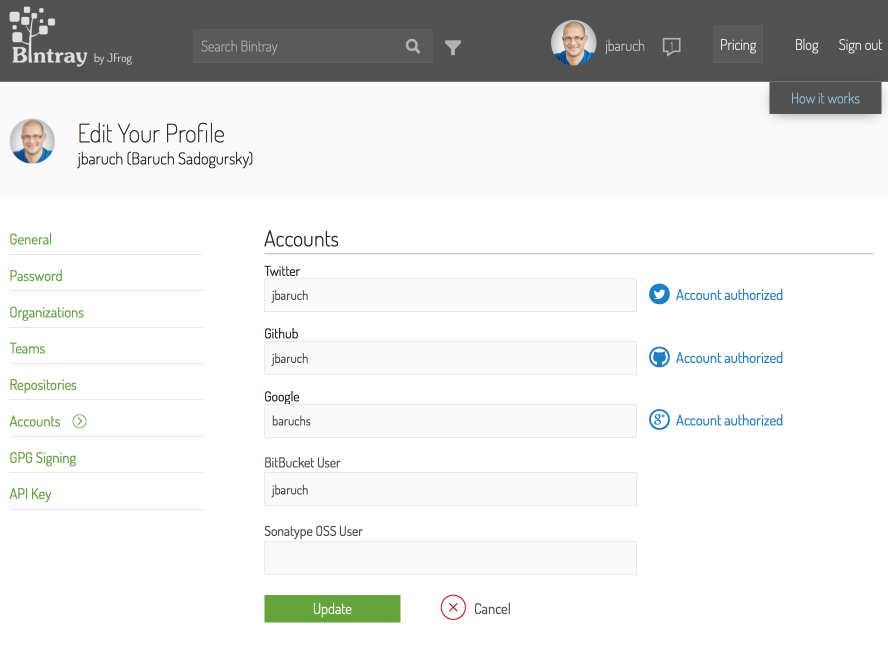The image size is (888, 656).
Task: Switch to GPG Signing section
Action: (43, 458)
